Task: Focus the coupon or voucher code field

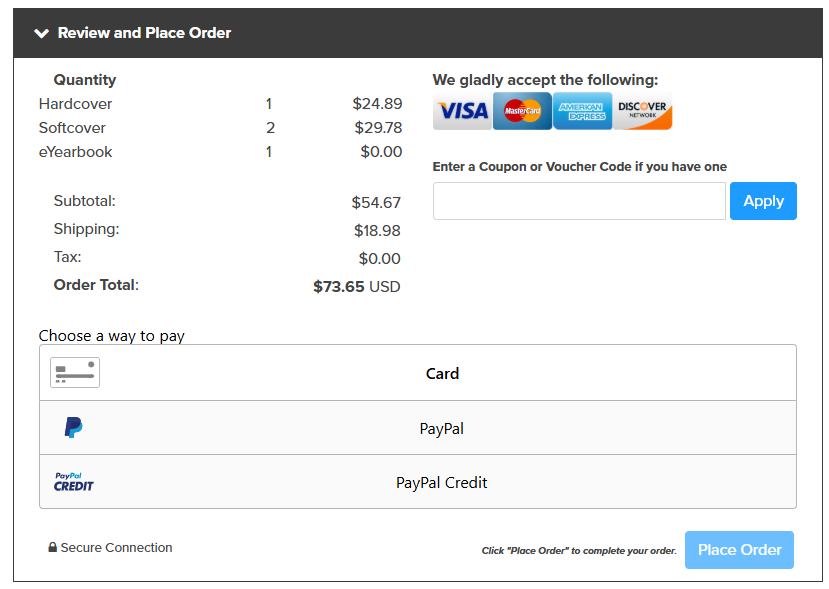Action: coord(579,201)
